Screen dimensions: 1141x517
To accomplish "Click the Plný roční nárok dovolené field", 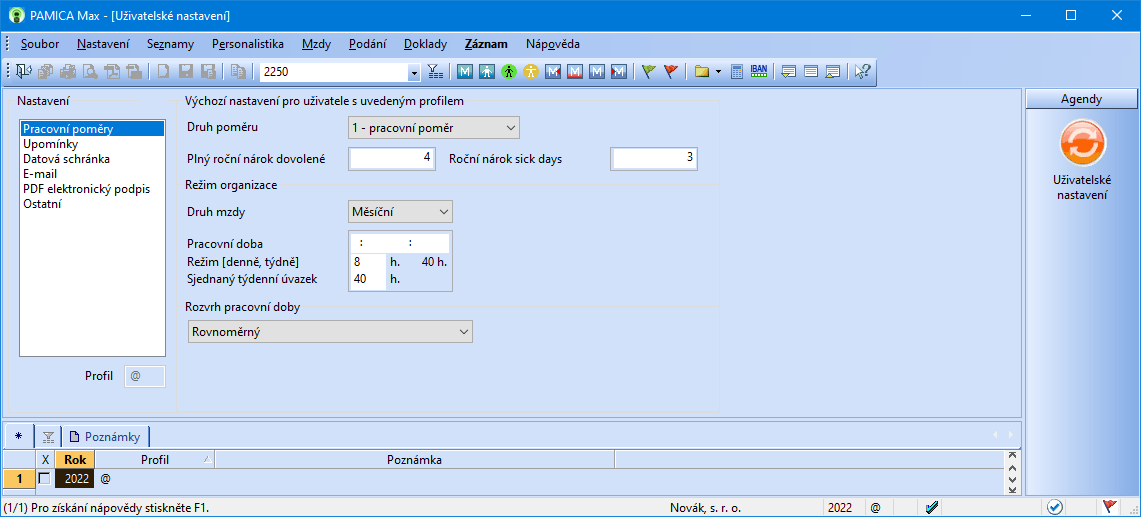I will tap(392, 158).
